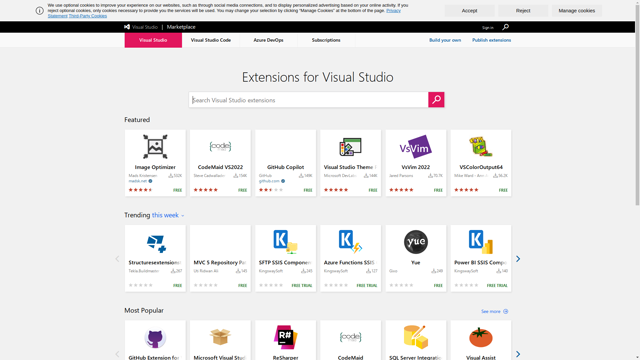This screenshot has height=360, width=640.
Task: Open the VSColorOutput64 extension icon
Action: [x=481, y=147]
